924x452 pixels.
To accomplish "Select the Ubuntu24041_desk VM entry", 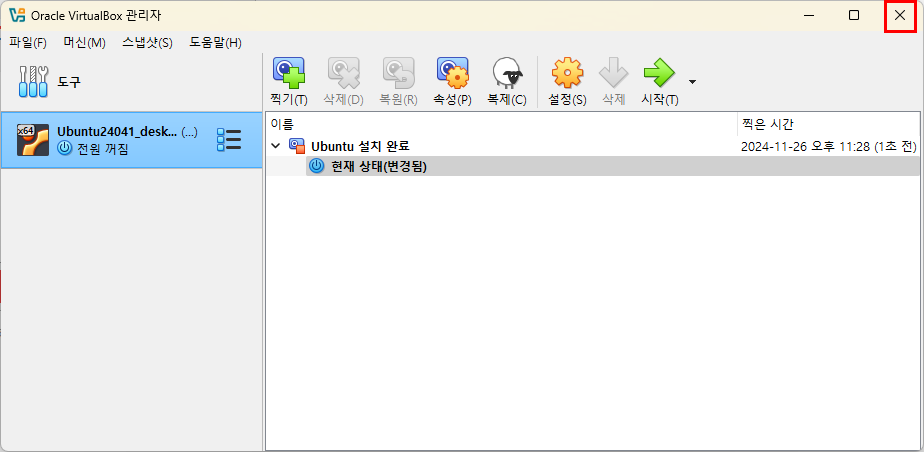I will (x=131, y=140).
